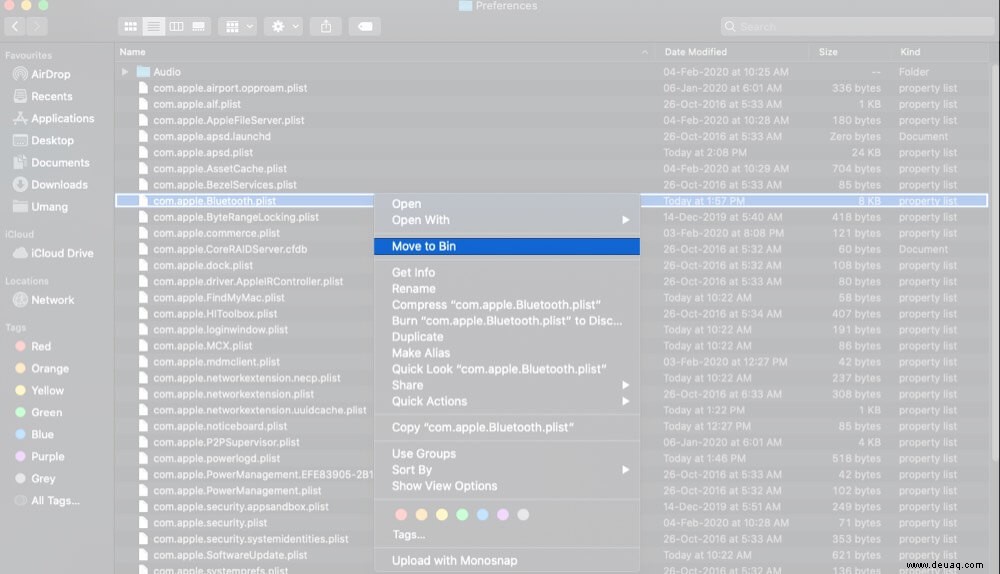Select the Yellow sidebar tag

(x=39, y=390)
